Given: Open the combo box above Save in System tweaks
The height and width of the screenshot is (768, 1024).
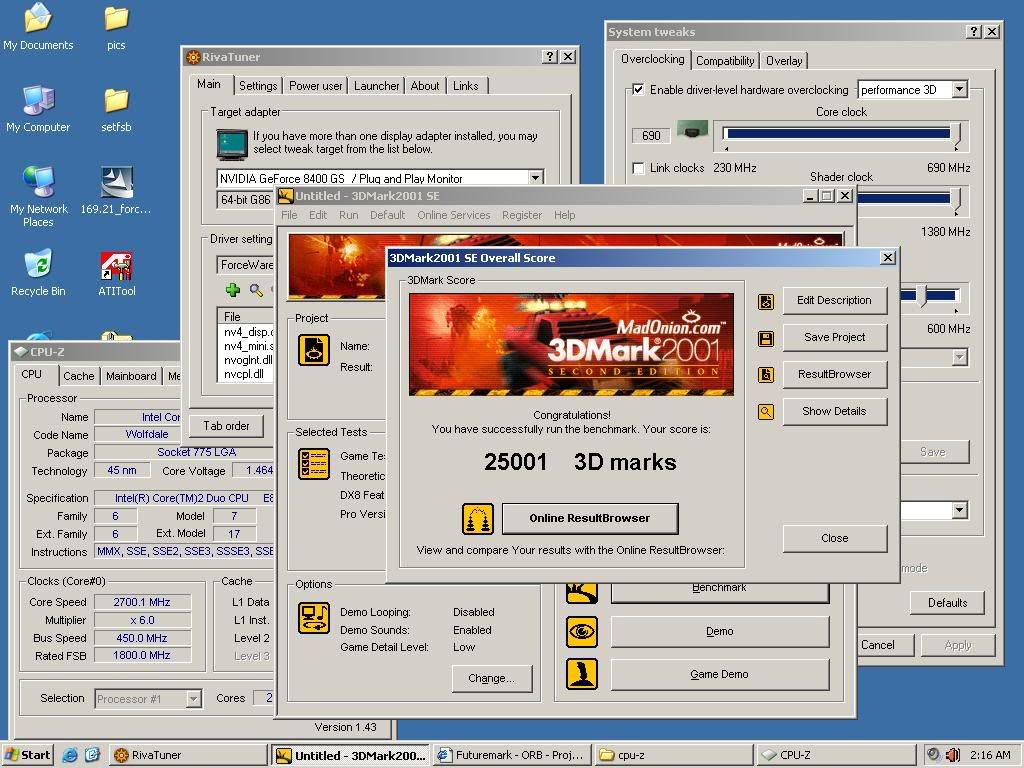Looking at the screenshot, I should [959, 357].
